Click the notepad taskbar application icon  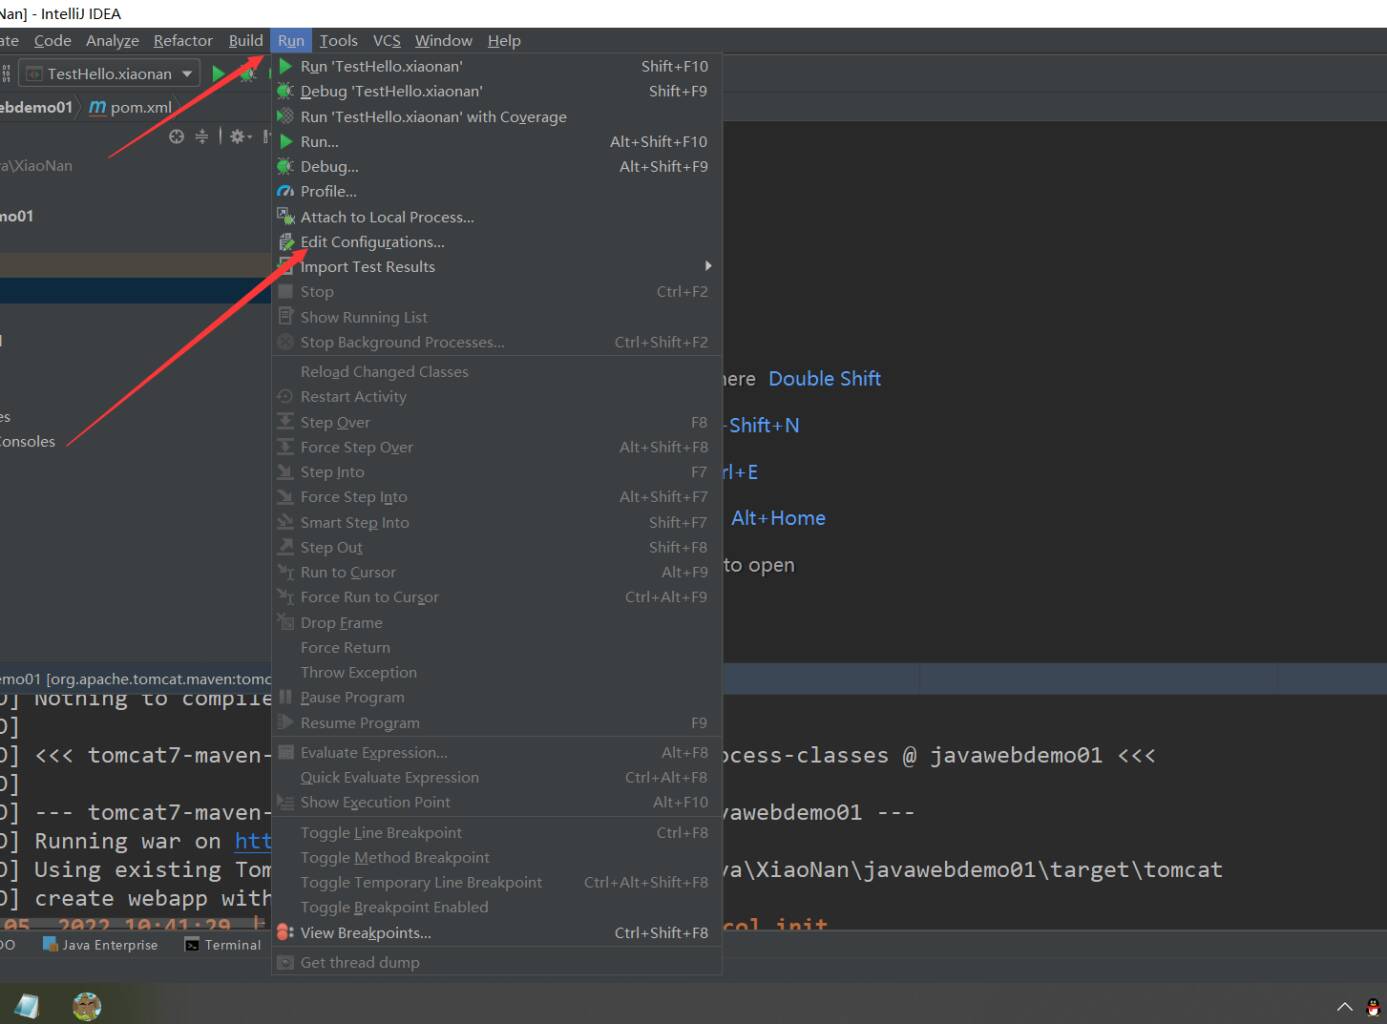[x=27, y=1006]
